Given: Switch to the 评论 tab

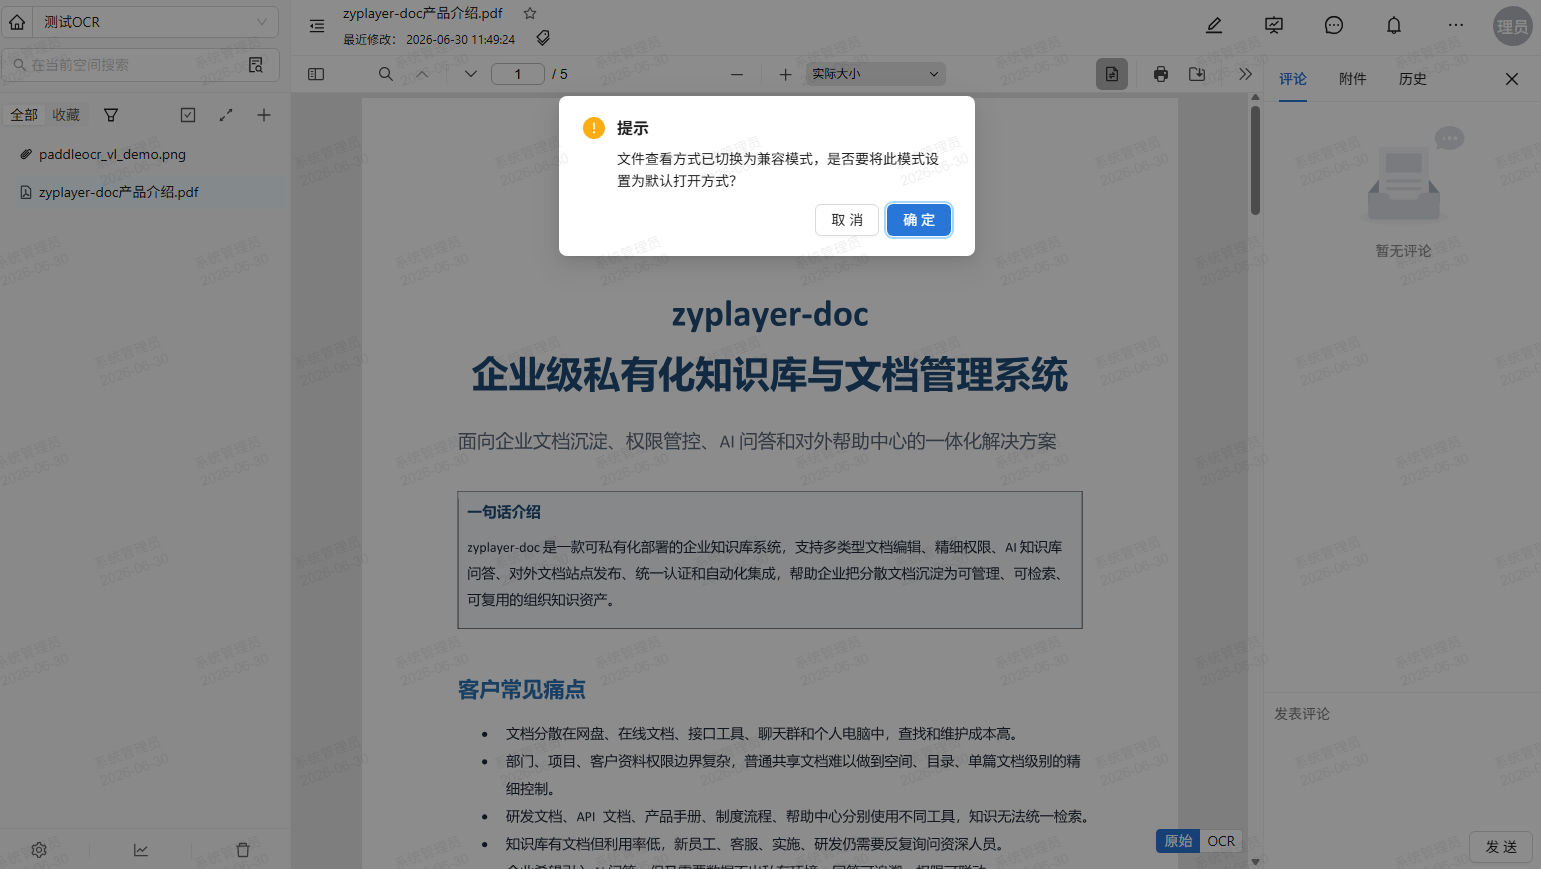Looking at the screenshot, I should tap(1293, 79).
